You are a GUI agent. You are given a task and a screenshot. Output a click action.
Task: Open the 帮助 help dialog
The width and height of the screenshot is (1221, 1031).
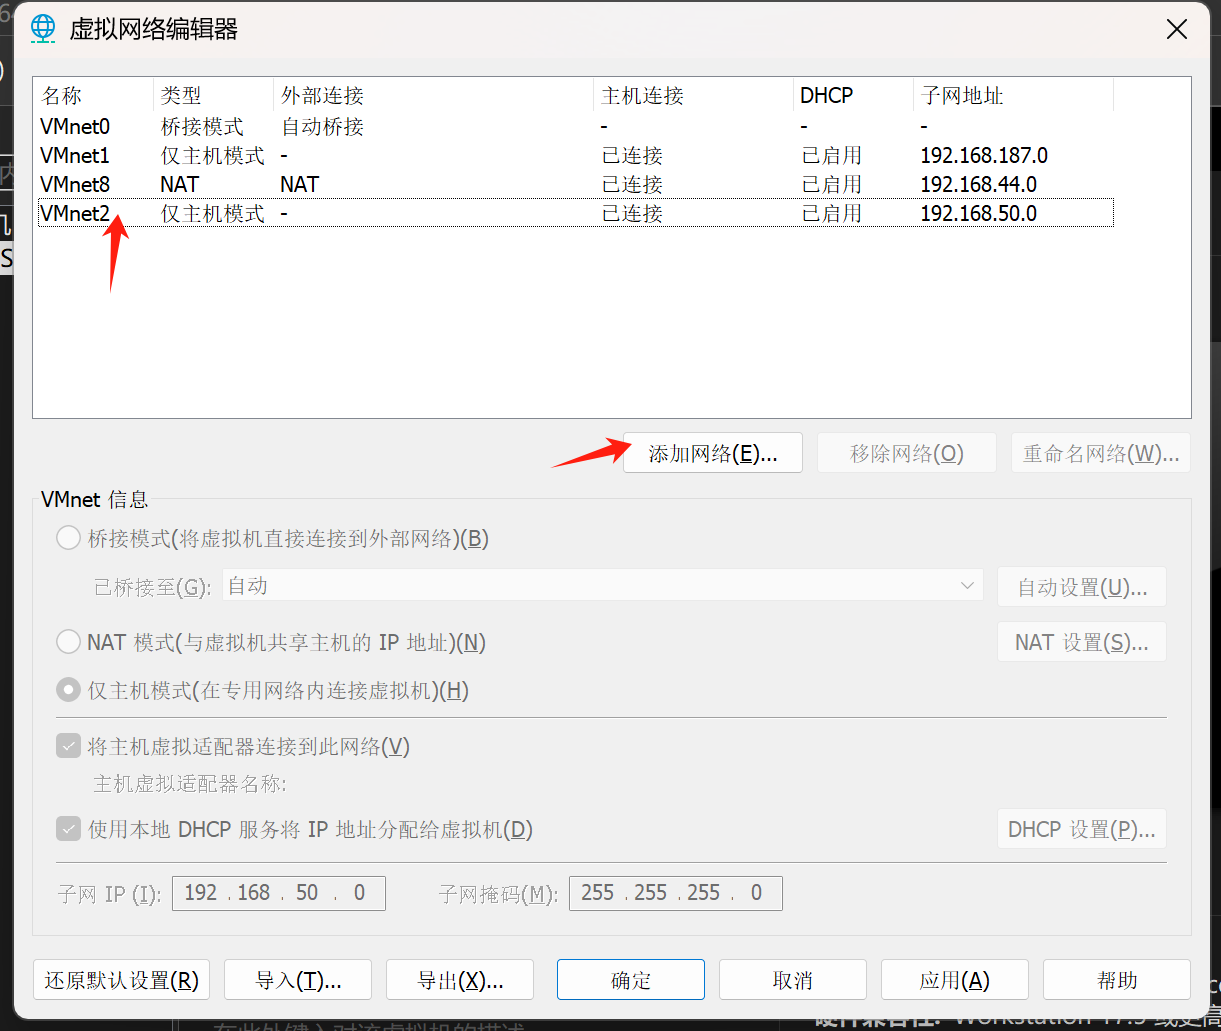click(1116, 980)
